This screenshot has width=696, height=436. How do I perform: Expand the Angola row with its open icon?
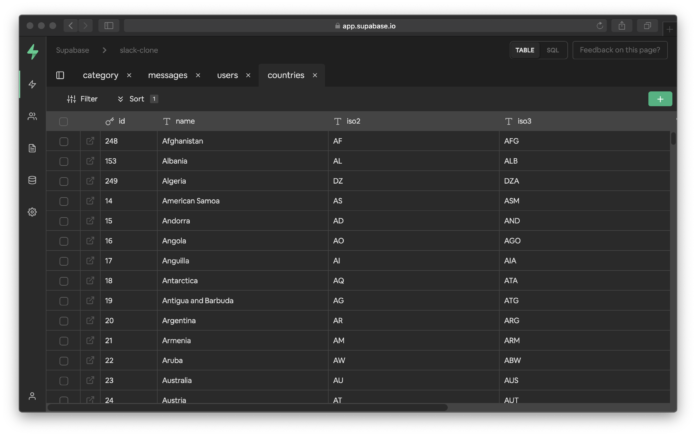(90, 241)
